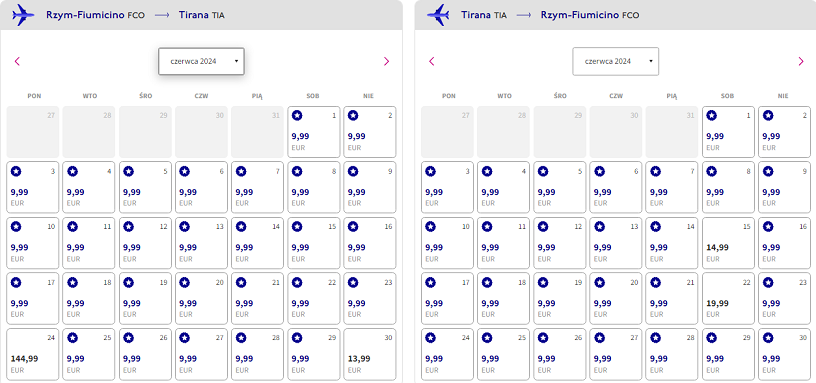Click the star badge on June 17 Tirana-Rzym

tap(431, 283)
